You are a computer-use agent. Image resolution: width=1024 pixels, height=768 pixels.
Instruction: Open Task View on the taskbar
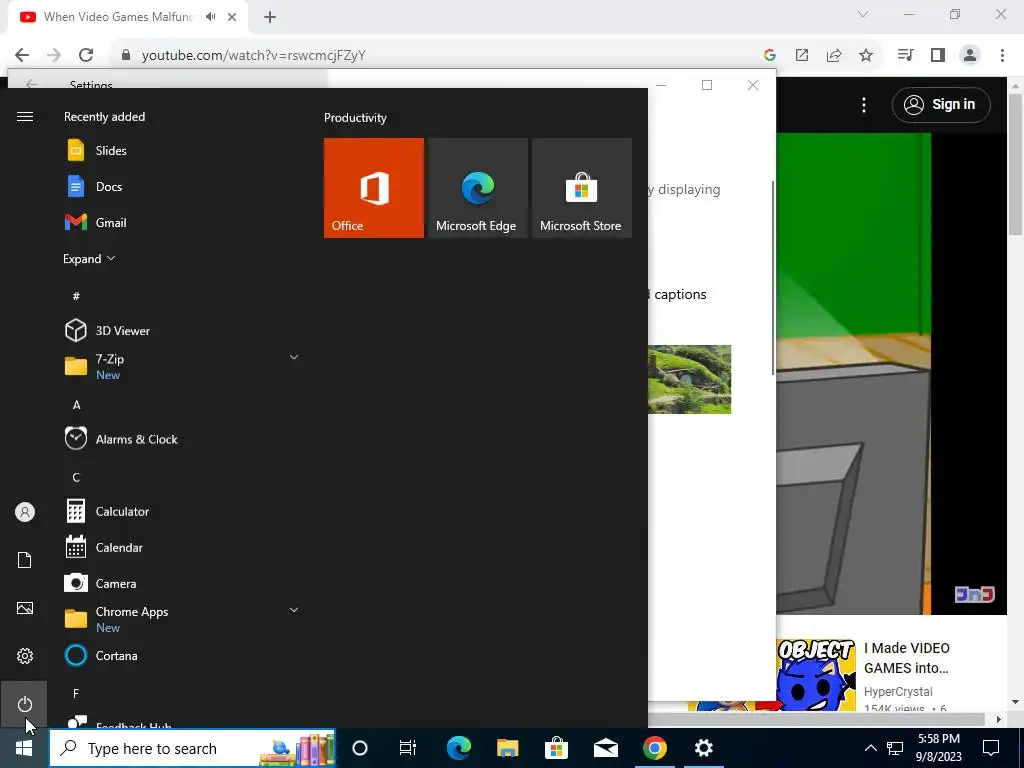(x=408, y=748)
